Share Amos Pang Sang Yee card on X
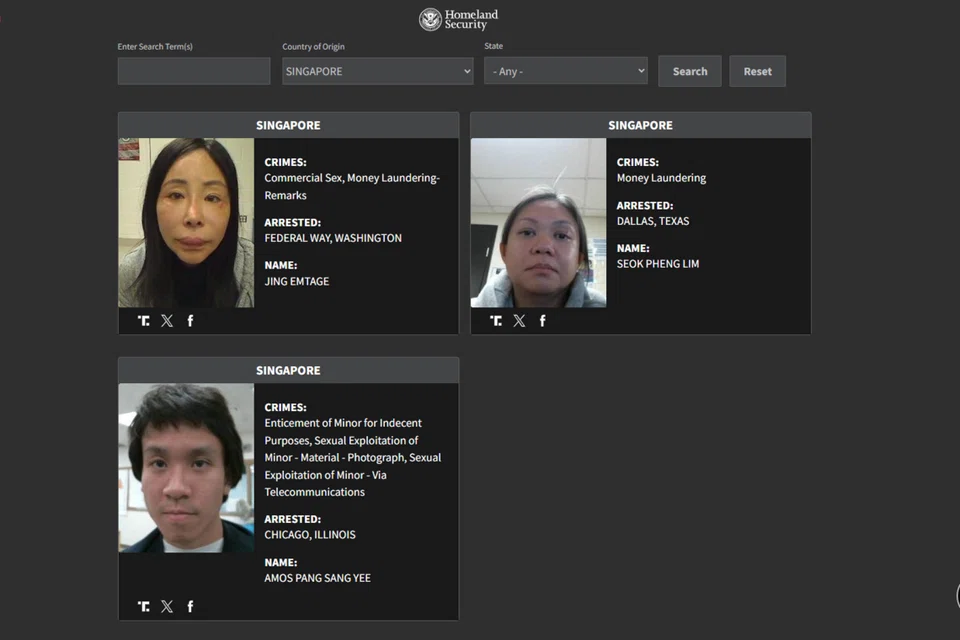 click(167, 606)
